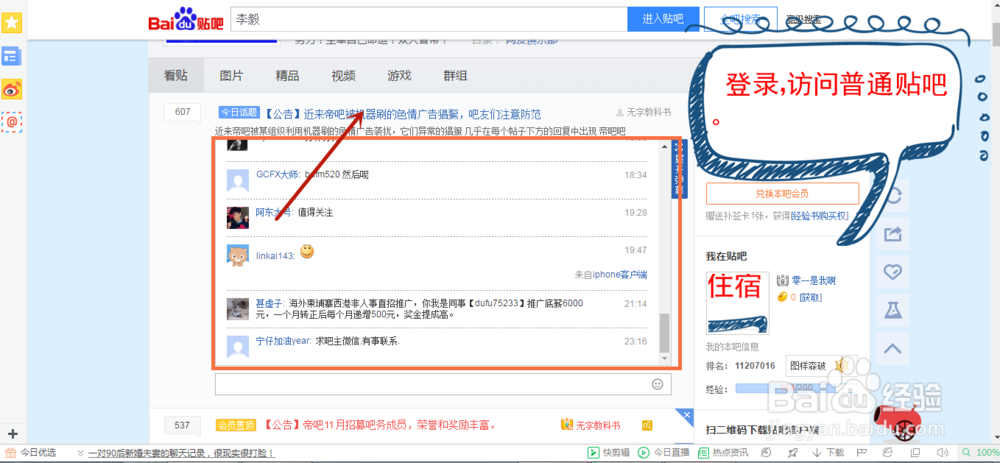This screenshot has width=1000, height=463.
Task: Click the 获取 link beside the coin
Action: [811, 297]
